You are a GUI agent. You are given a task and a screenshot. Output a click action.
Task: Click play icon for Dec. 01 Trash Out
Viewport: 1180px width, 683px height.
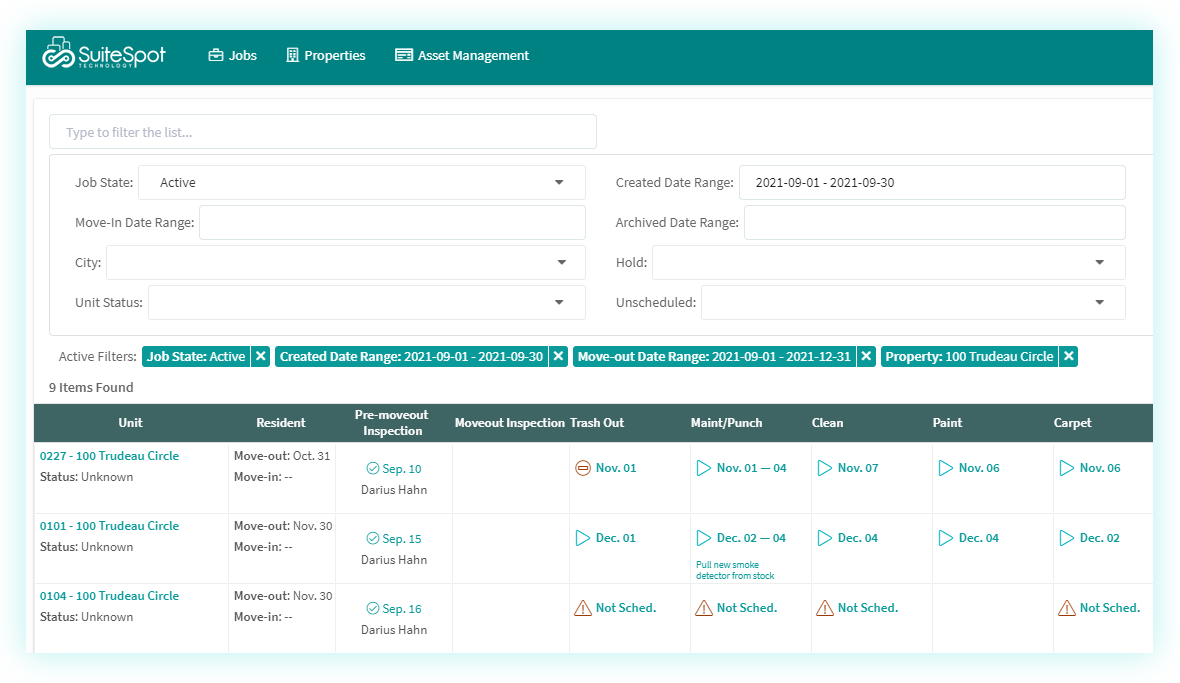(583, 538)
